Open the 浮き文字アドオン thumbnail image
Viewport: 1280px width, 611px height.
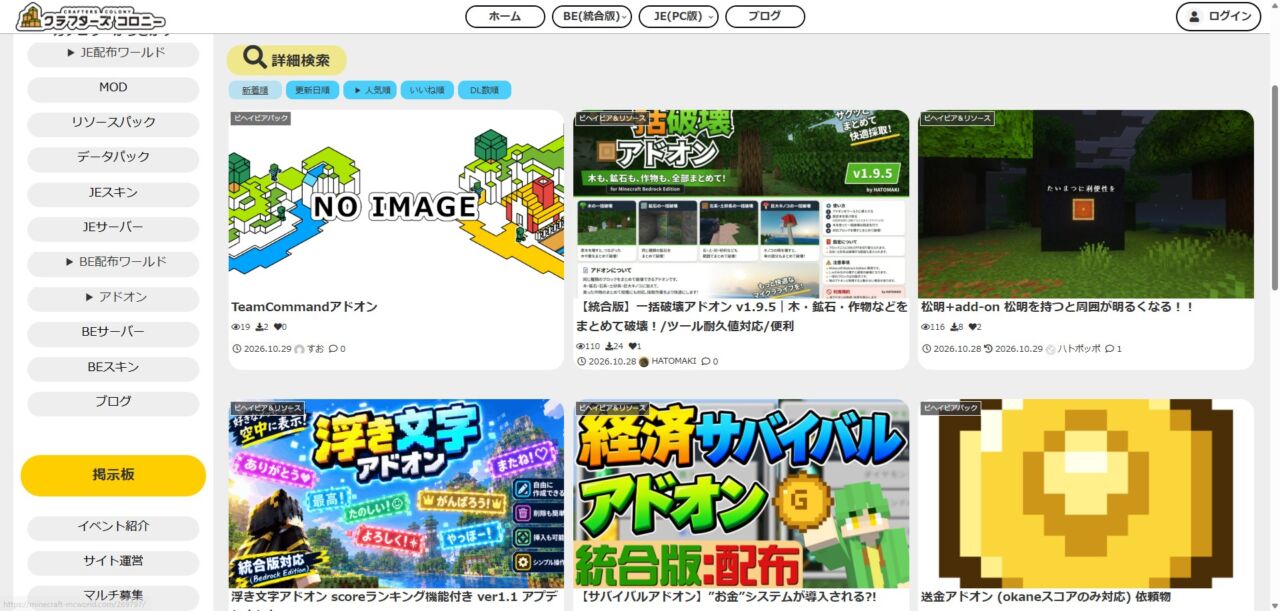396,493
